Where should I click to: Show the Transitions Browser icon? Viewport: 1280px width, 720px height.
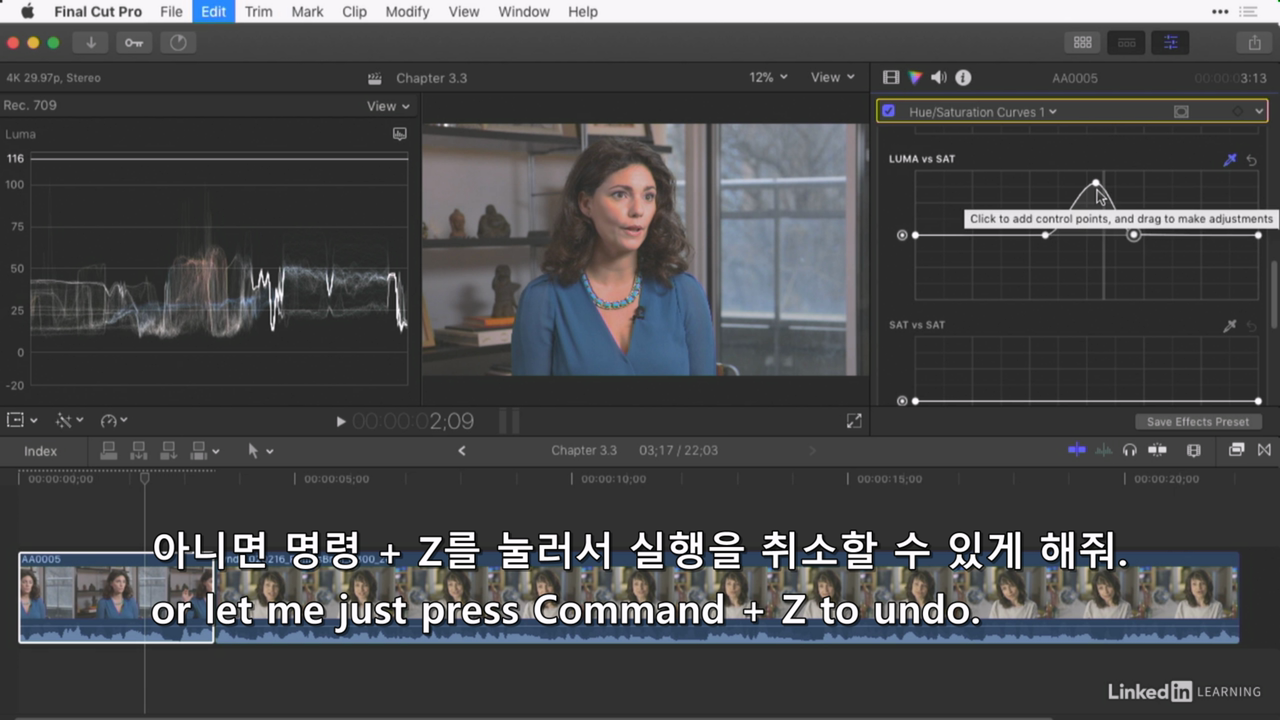(1264, 450)
